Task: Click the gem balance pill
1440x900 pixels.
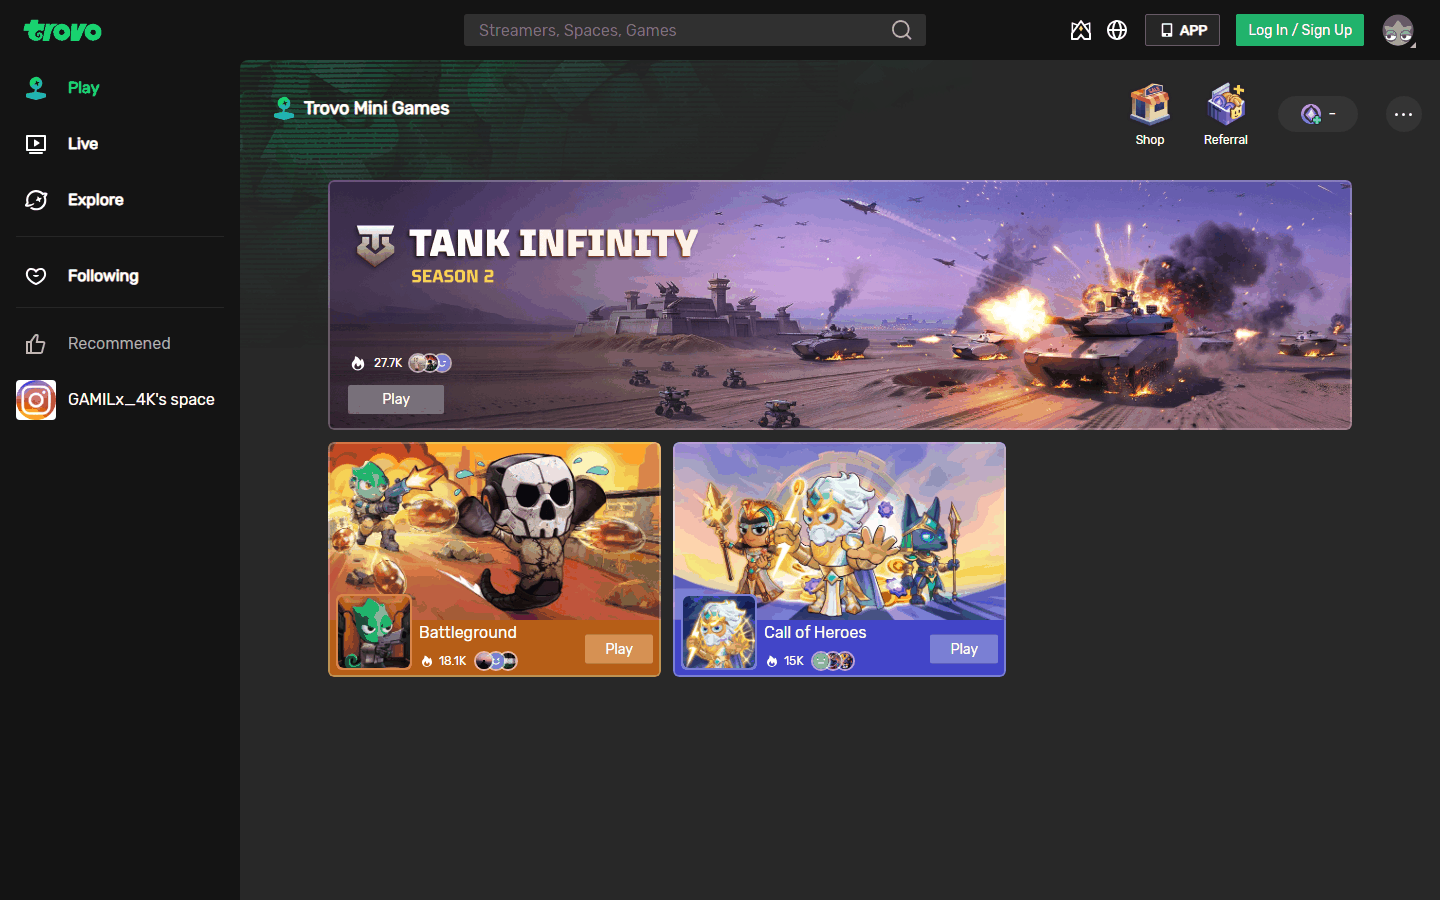Action: pyautogui.click(x=1318, y=114)
